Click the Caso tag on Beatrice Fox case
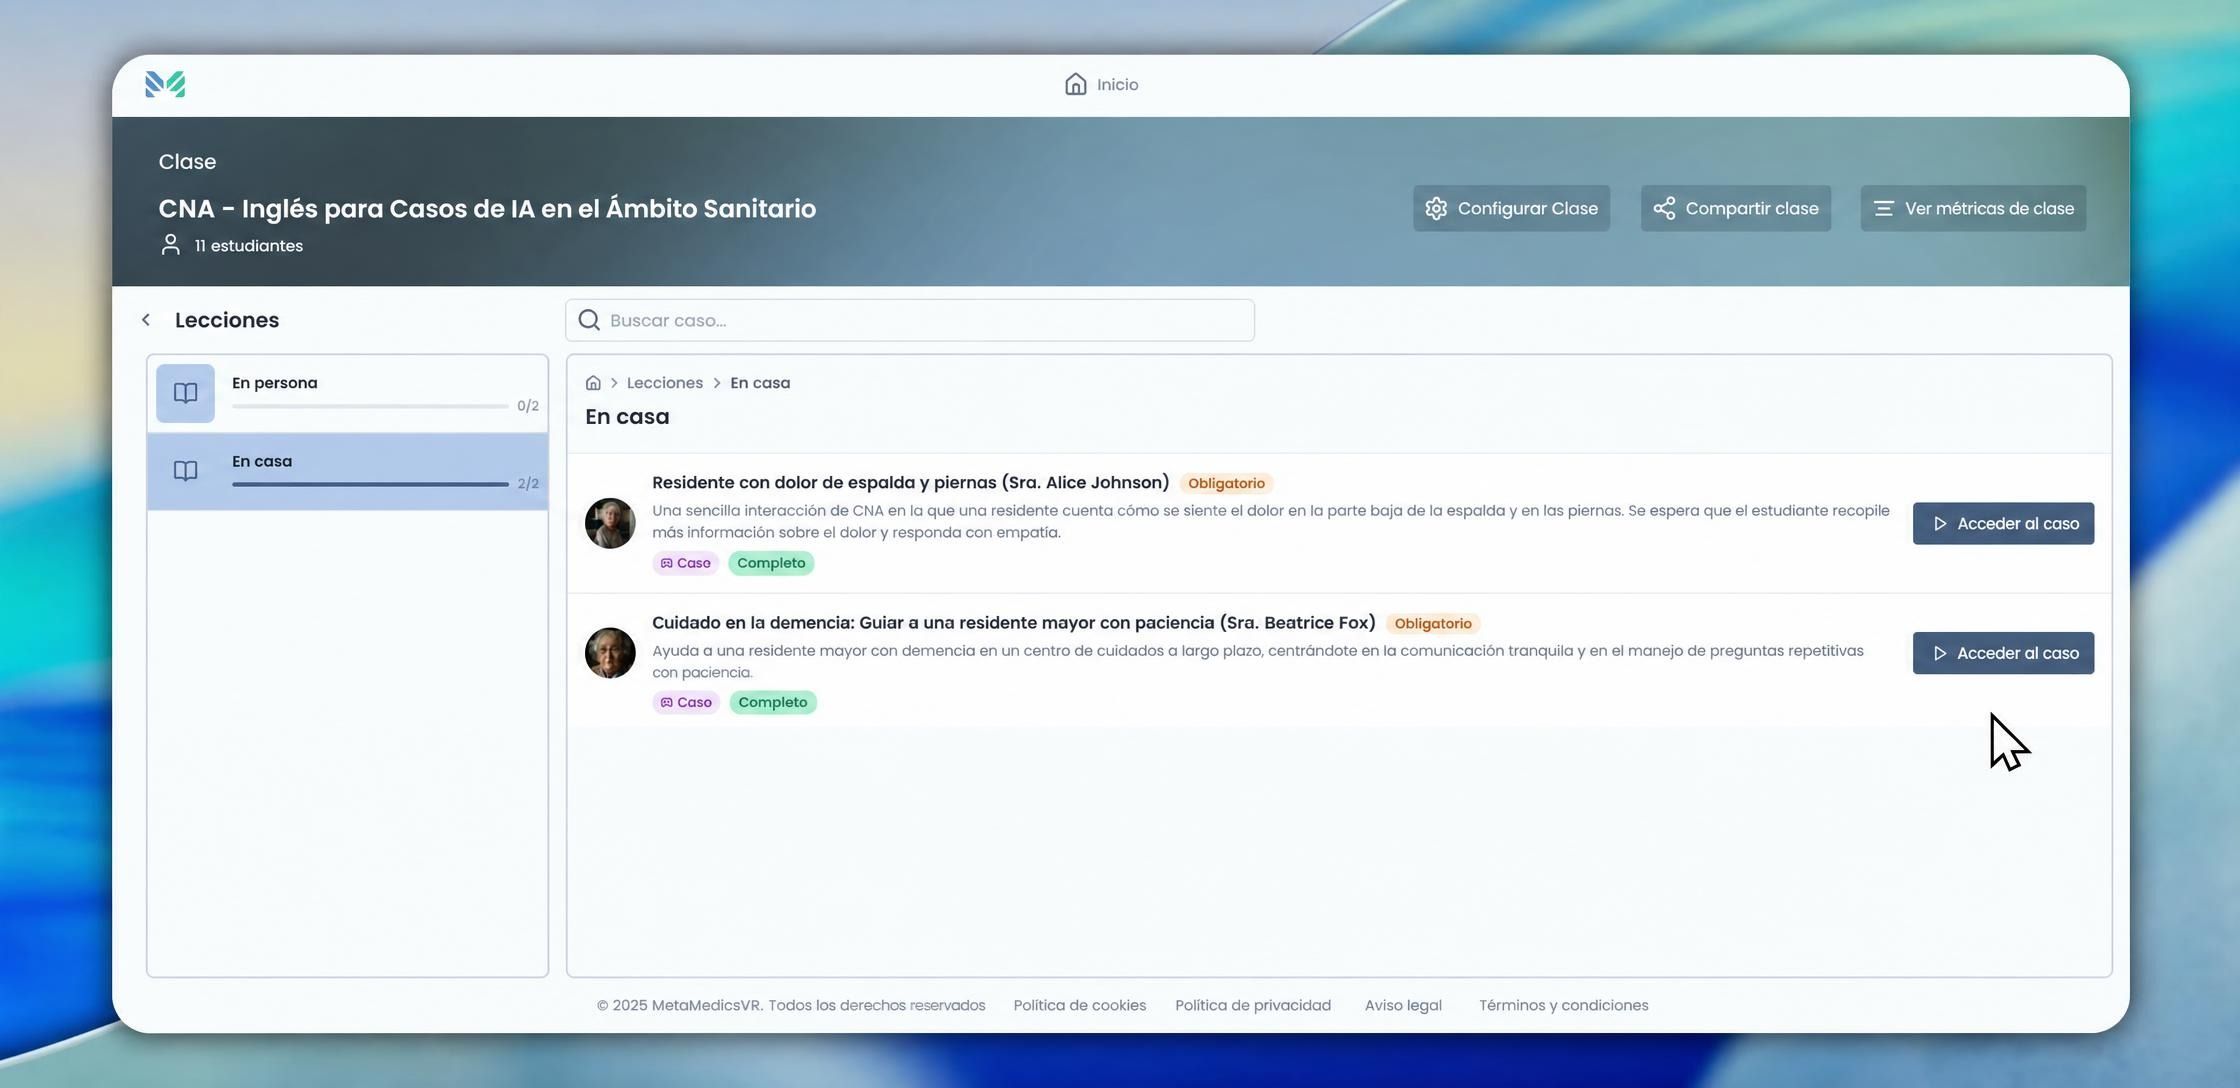Image resolution: width=2240 pixels, height=1088 pixels. coord(686,702)
